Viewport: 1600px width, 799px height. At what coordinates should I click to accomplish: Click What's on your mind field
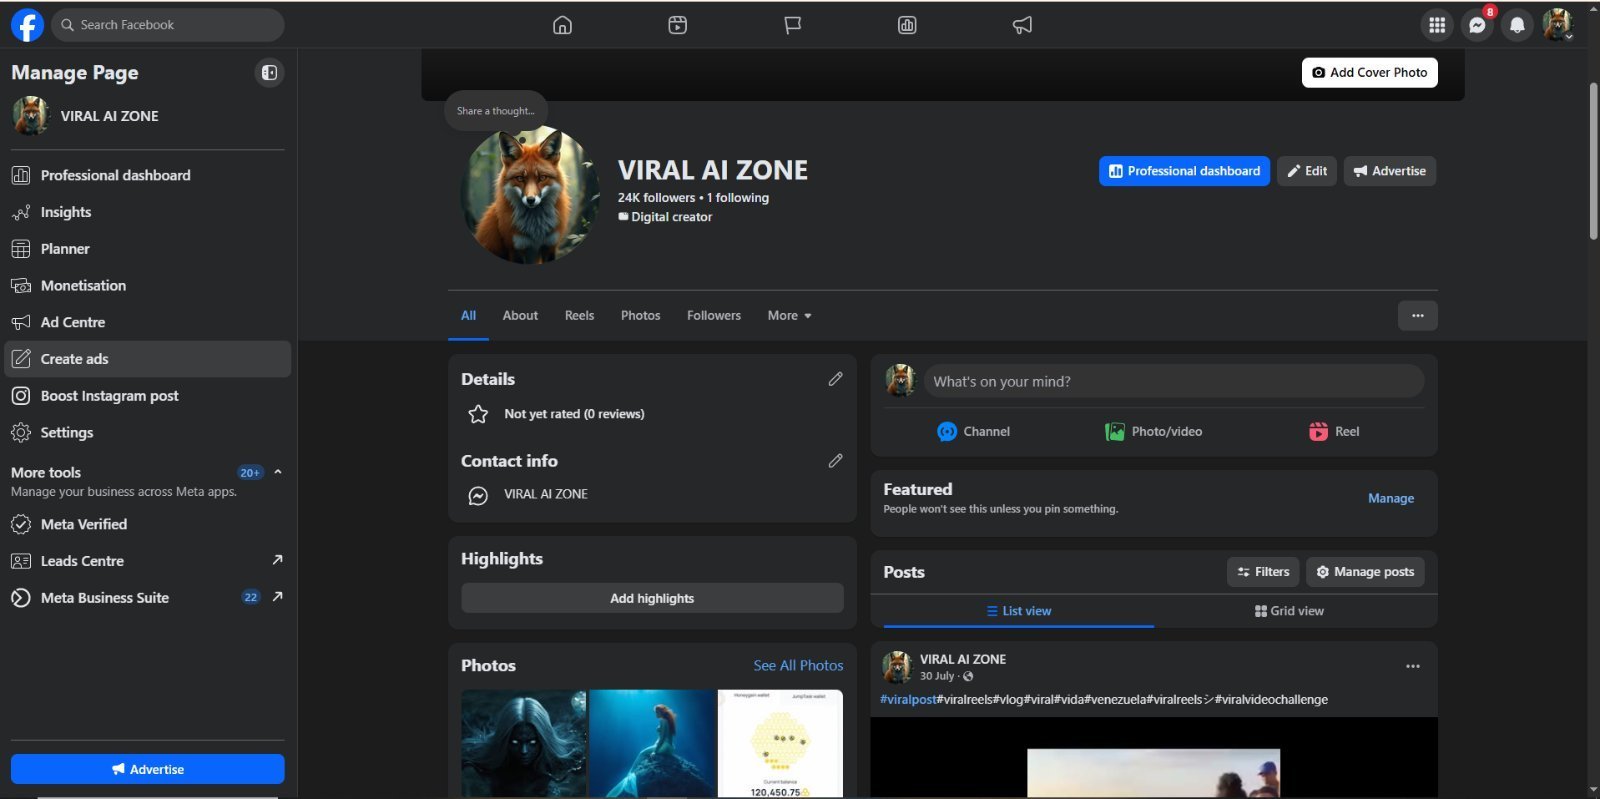(1174, 381)
